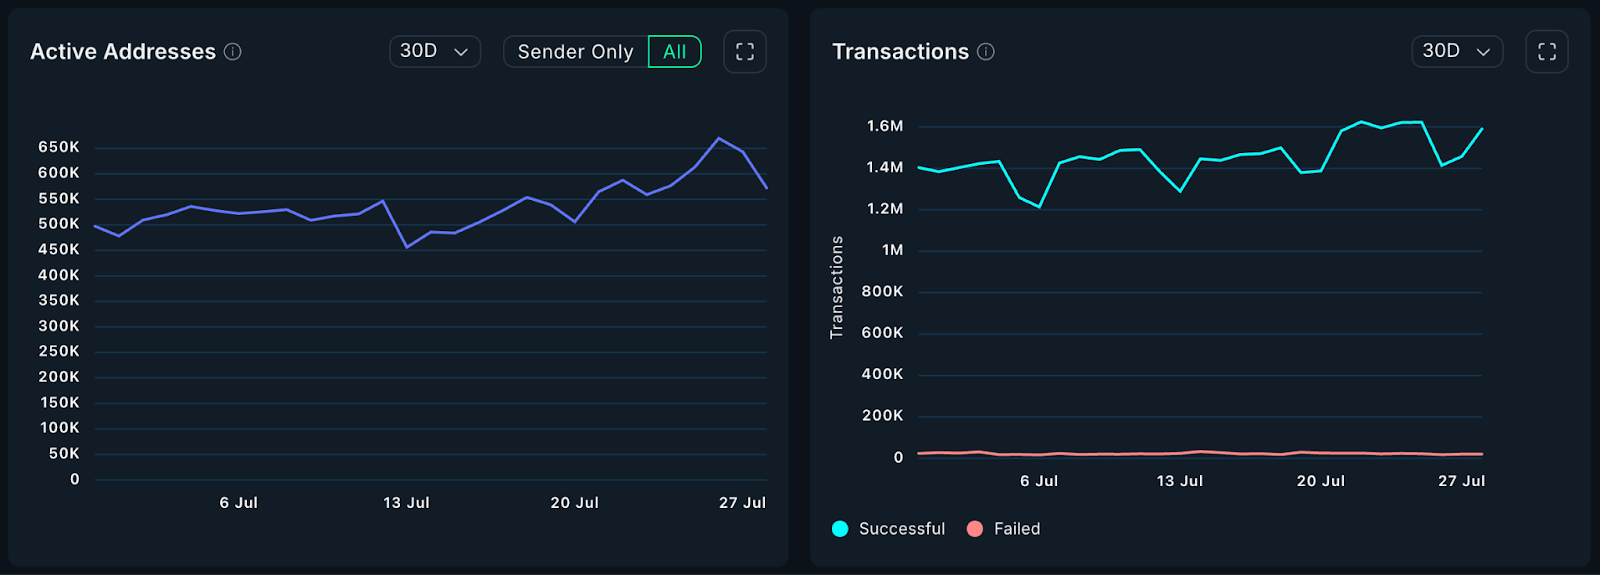Click the red Failed legend dot
This screenshot has height=575, width=1600.
tap(975, 529)
